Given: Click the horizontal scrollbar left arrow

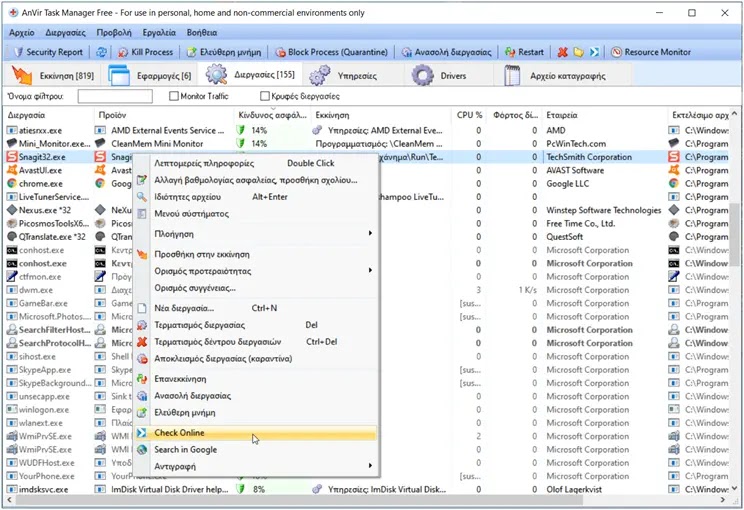Looking at the screenshot, I should point(9,500).
